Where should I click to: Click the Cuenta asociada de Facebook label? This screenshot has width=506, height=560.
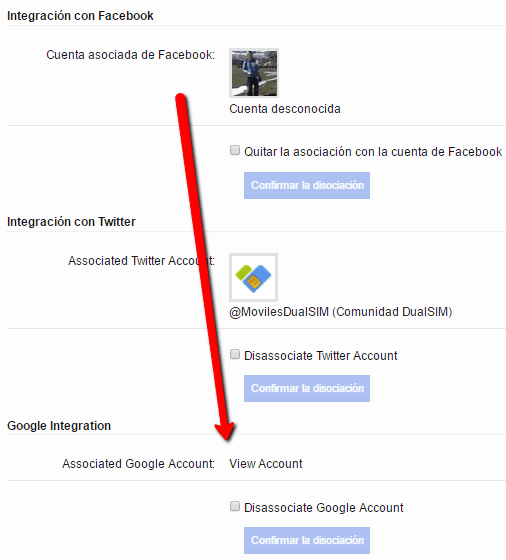(x=130, y=55)
